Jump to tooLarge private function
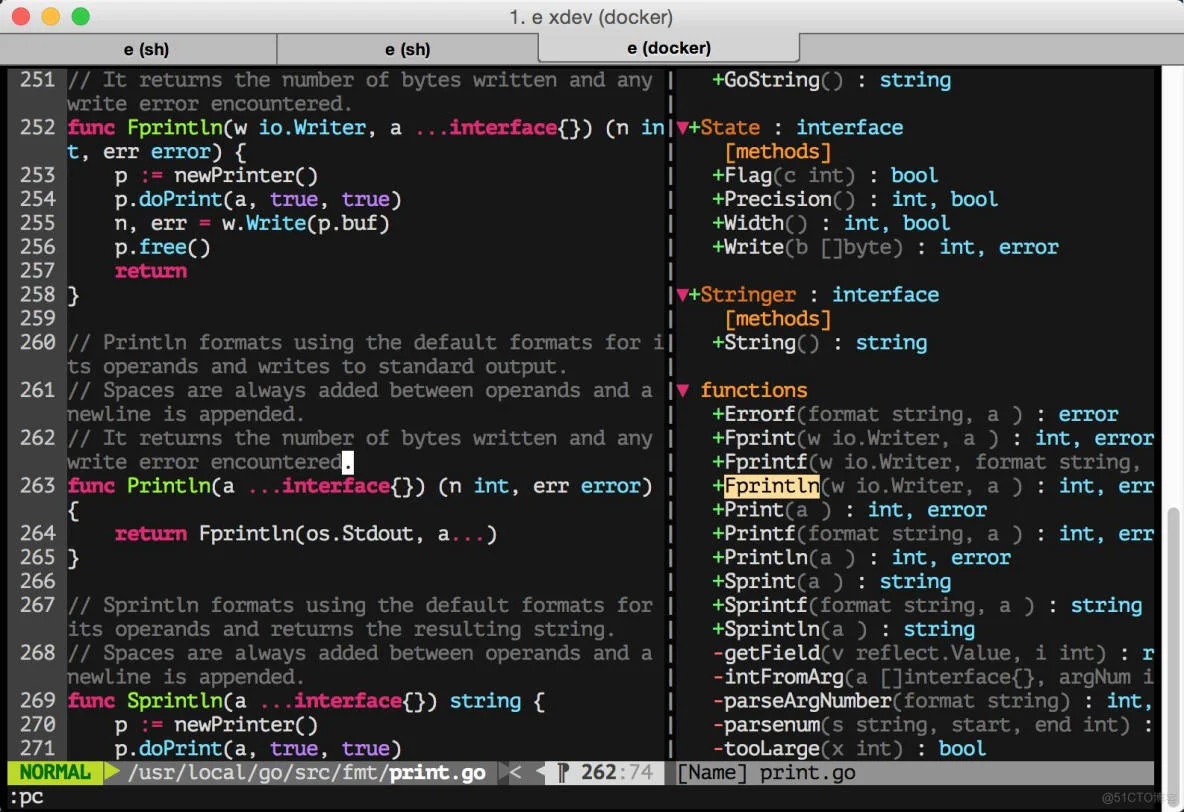 (849, 749)
